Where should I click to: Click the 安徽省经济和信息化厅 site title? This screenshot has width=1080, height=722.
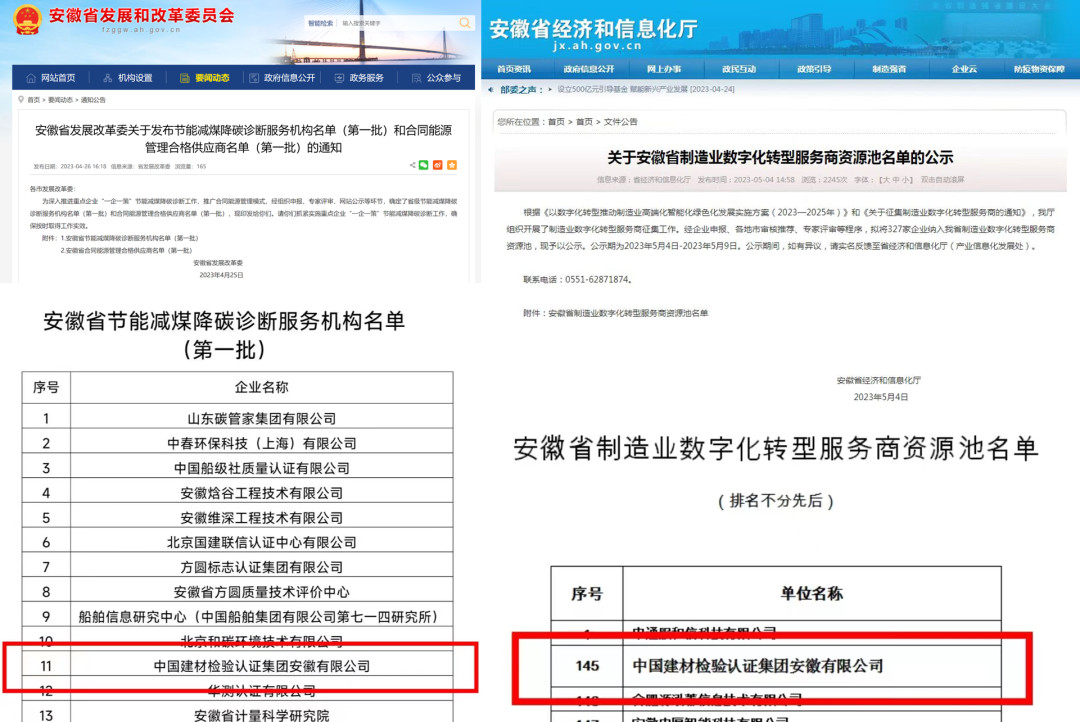click(593, 29)
